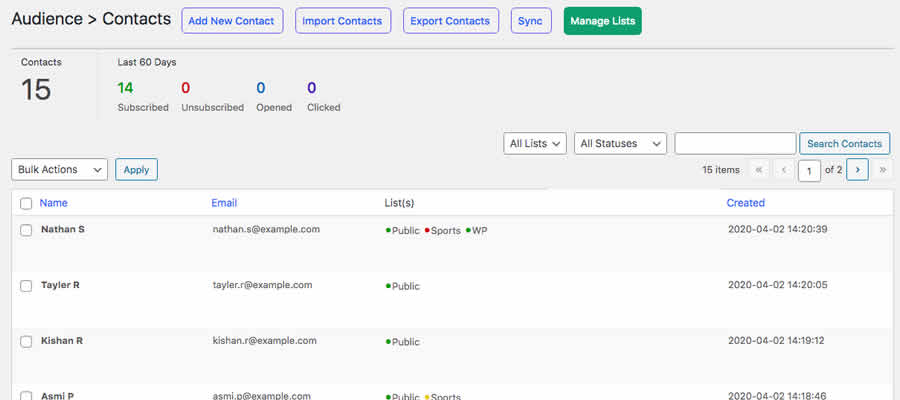900x400 pixels.
Task: Check the box for Nathan S
Action: click(x=26, y=230)
